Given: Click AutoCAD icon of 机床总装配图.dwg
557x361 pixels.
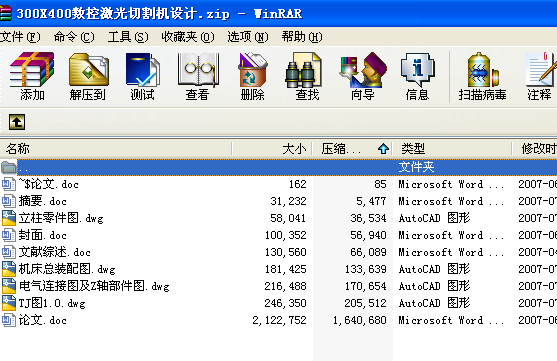Looking at the screenshot, I should 9,269.
